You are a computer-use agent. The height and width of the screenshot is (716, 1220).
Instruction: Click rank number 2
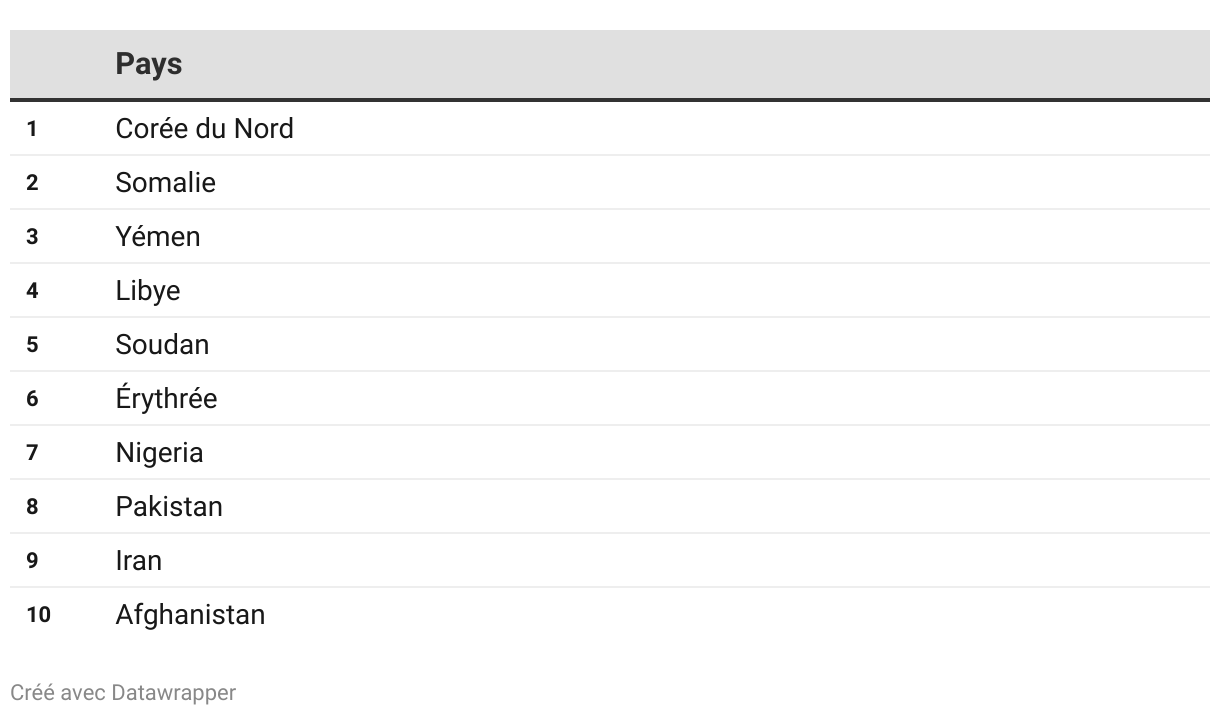32,183
